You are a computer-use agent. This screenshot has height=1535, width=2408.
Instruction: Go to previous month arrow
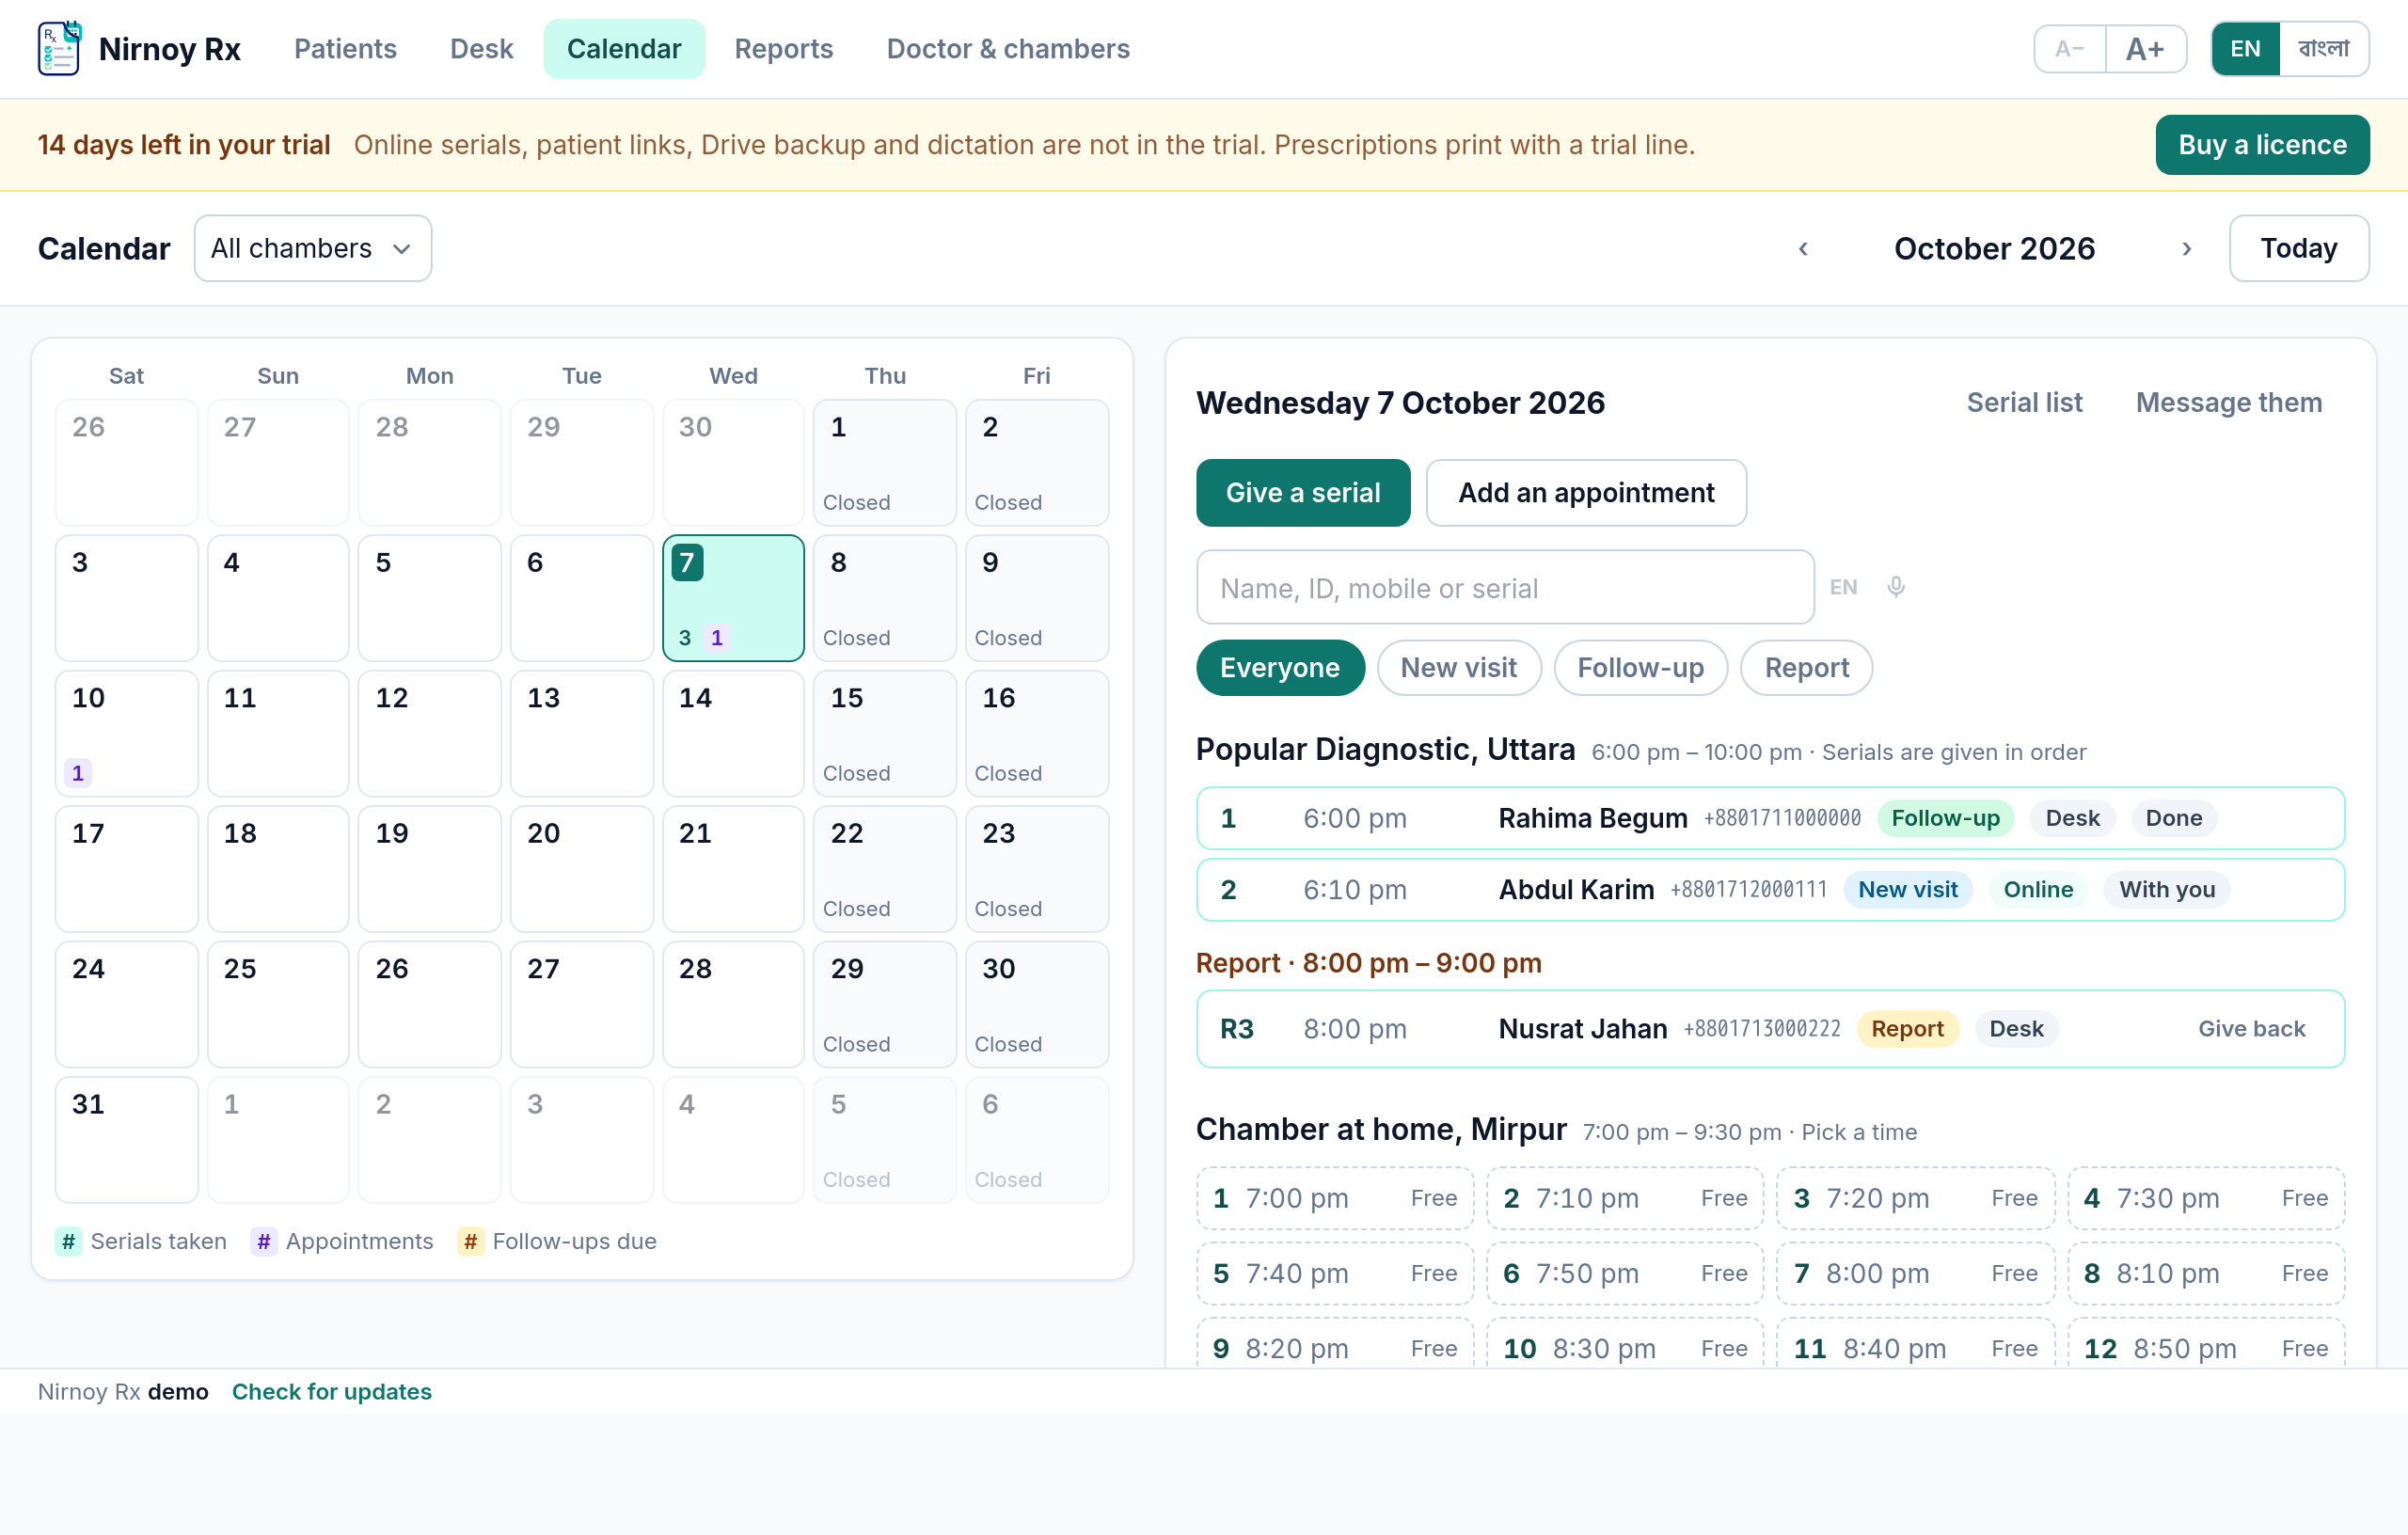[x=1803, y=248]
